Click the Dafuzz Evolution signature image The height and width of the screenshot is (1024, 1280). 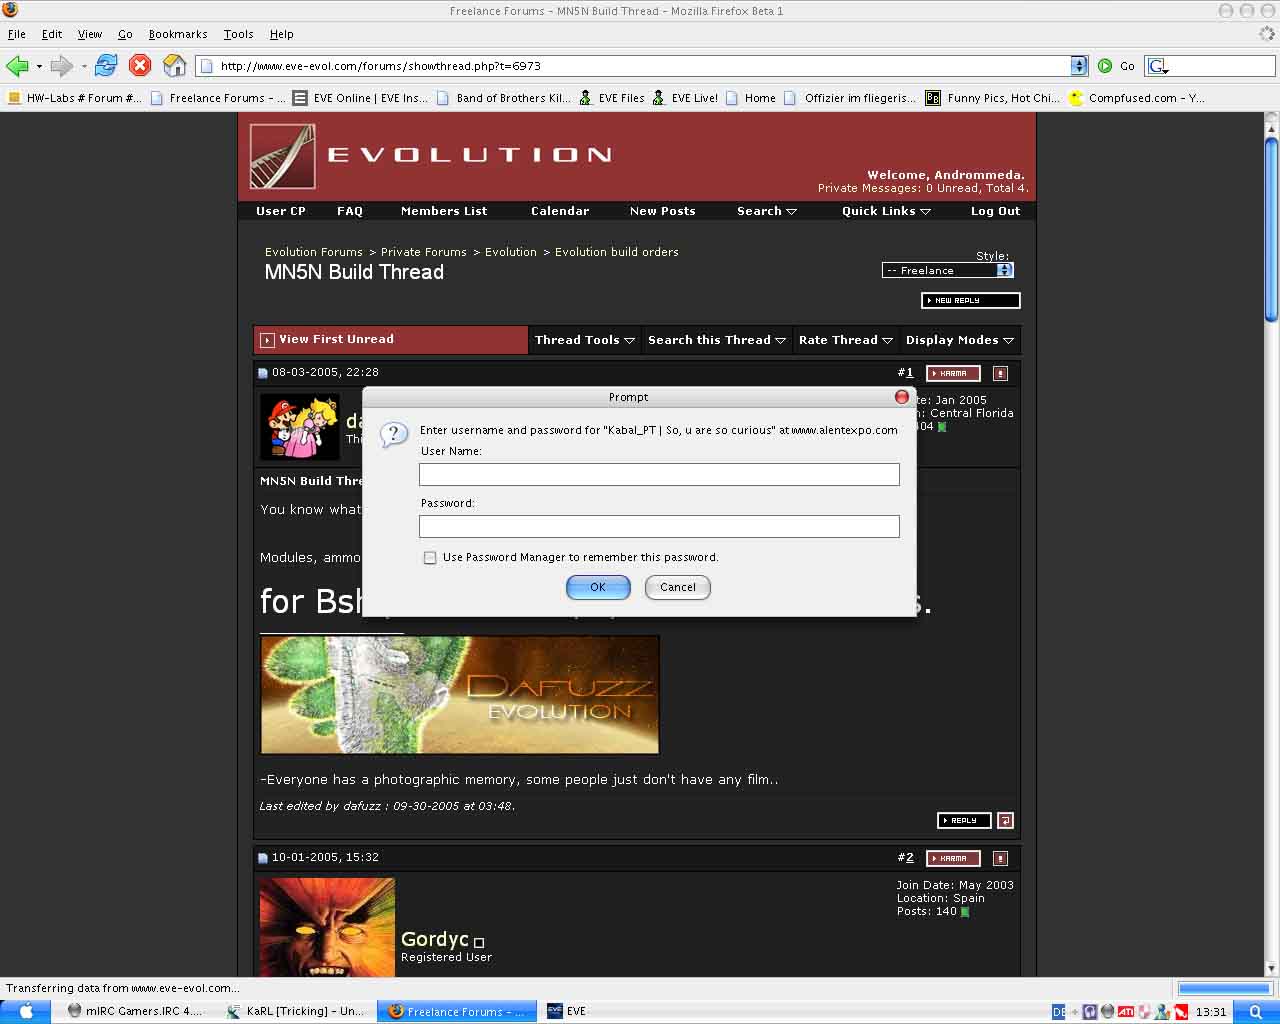[460, 695]
